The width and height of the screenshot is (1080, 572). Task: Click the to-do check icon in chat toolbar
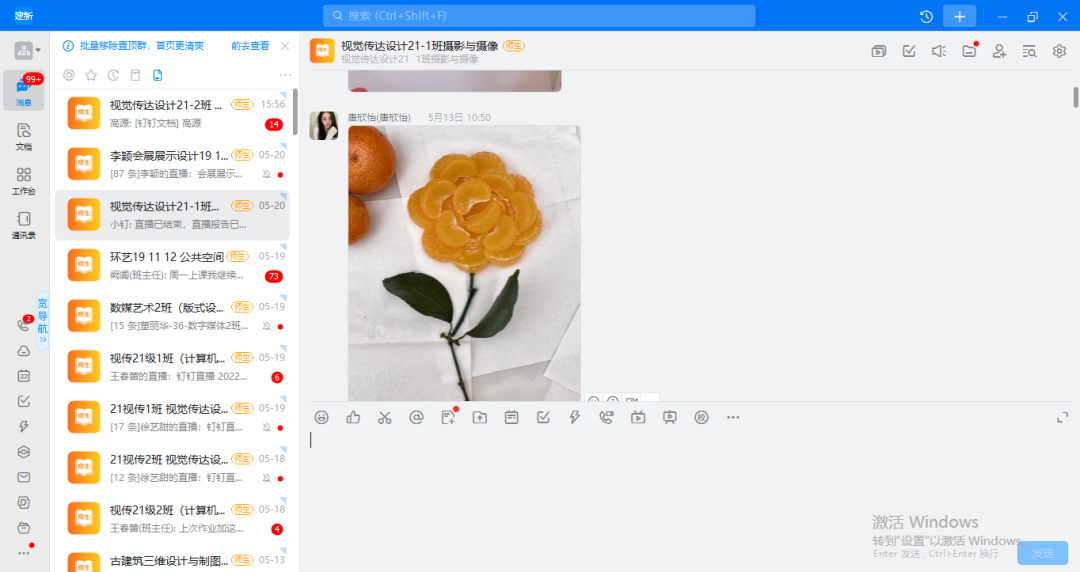click(543, 417)
